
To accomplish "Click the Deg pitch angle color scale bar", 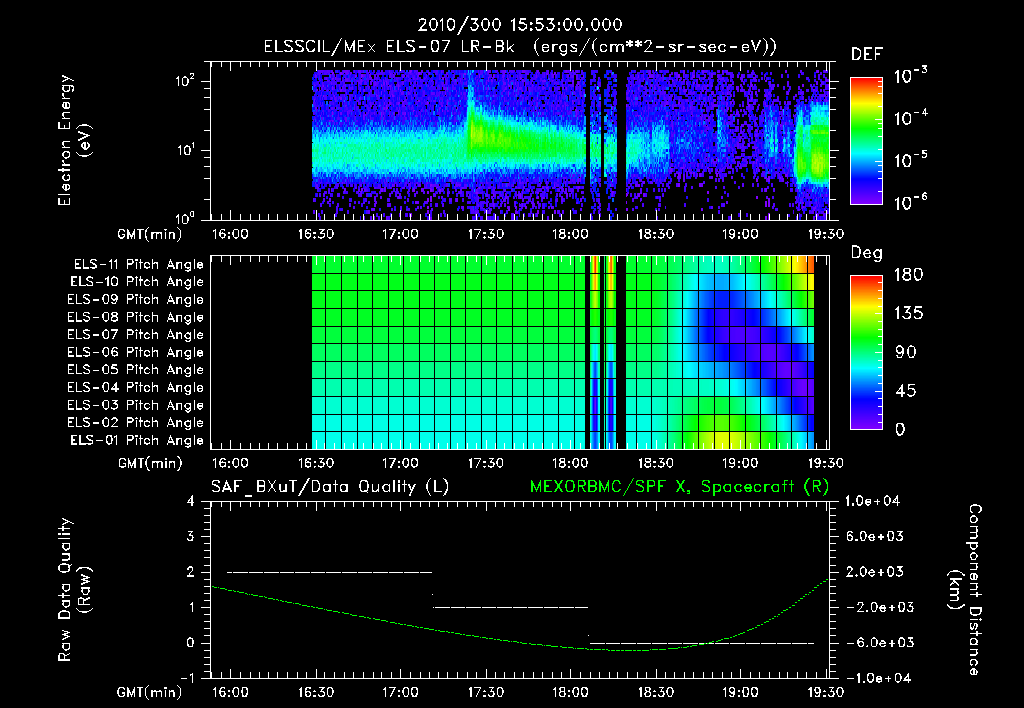I will click(867, 352).
